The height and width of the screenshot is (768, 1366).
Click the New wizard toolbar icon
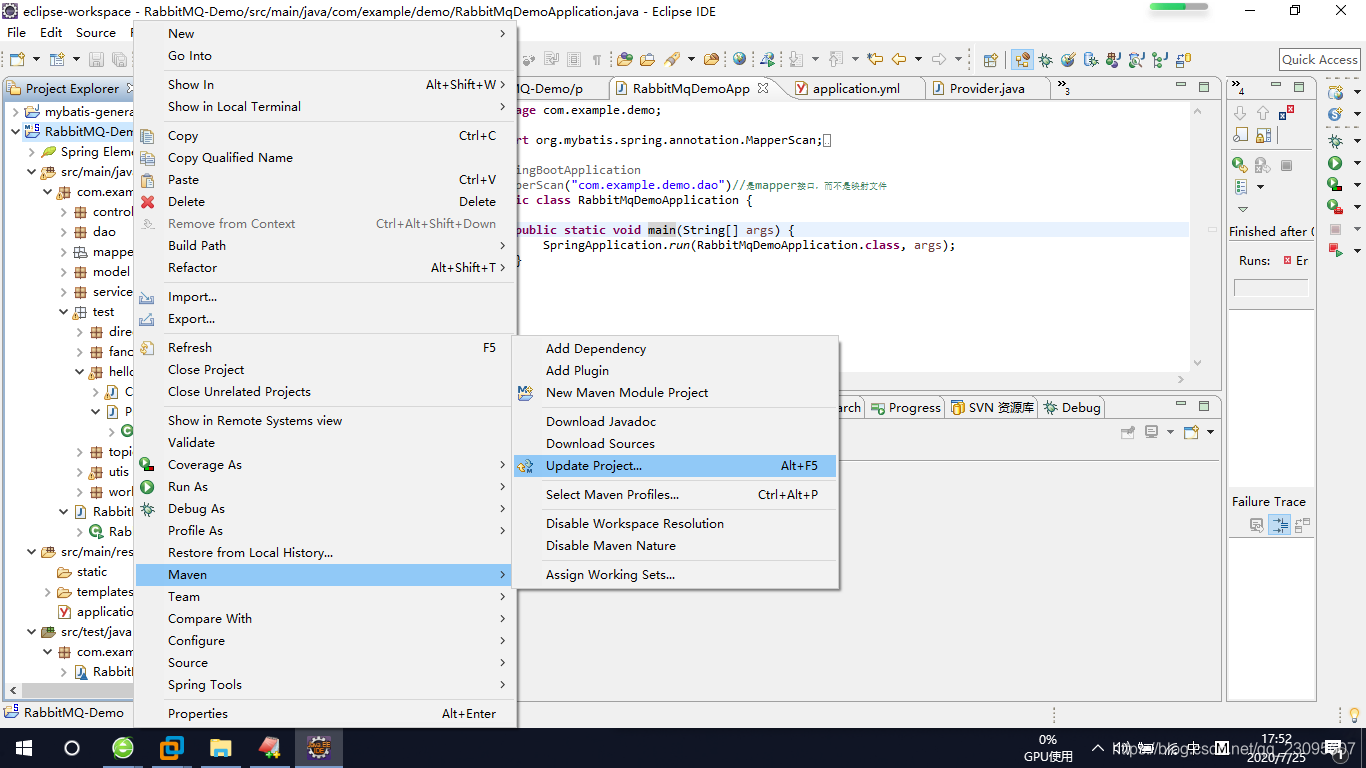tap(17, 59)
